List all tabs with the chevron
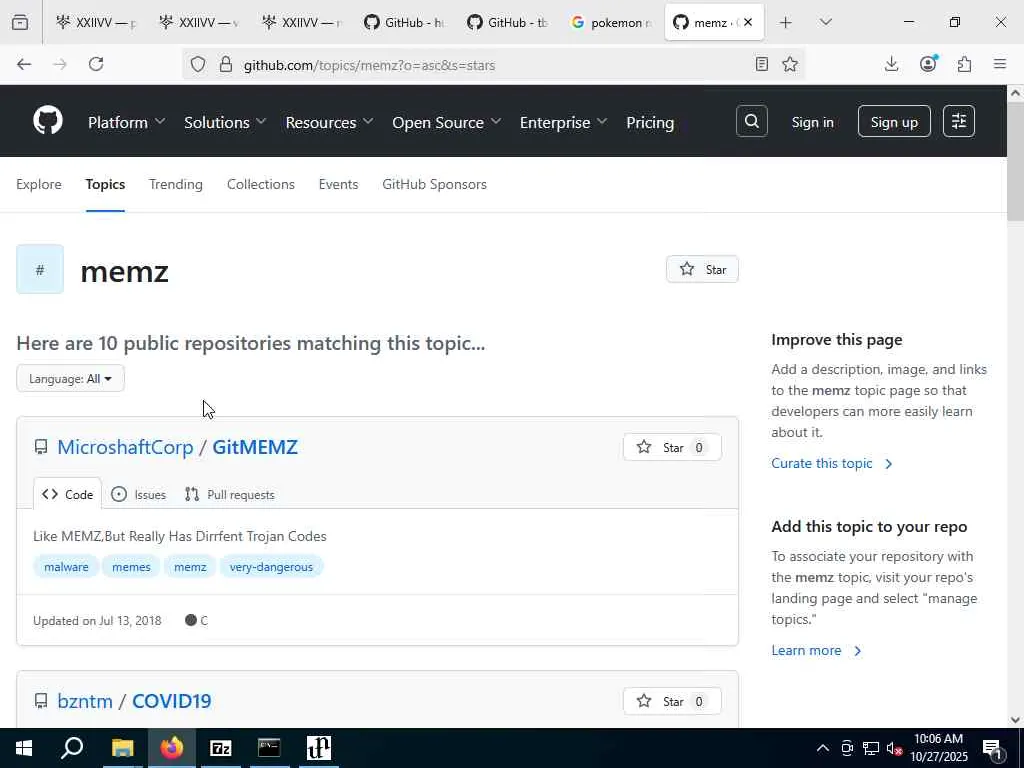1024x768 pixels. coord(825,22)
